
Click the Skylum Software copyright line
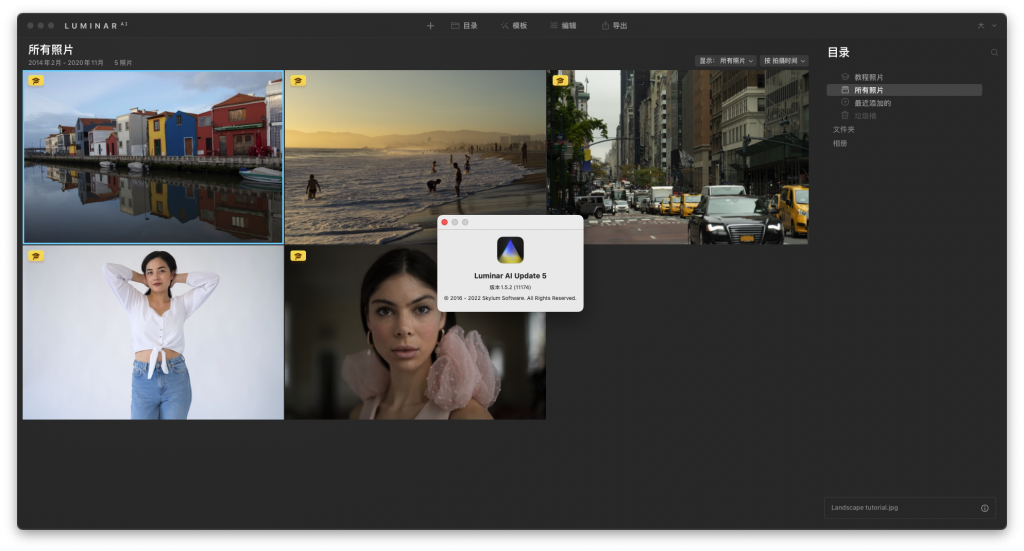click(510, 298)
